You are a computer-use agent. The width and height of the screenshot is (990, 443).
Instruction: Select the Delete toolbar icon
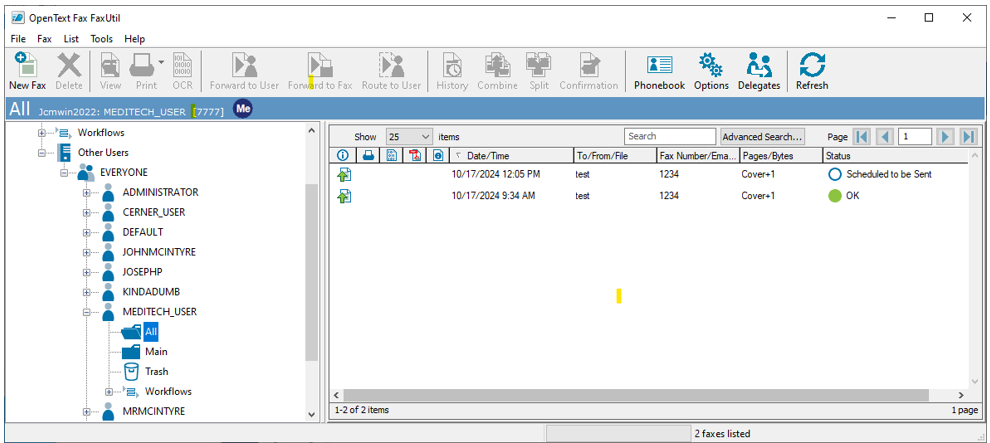[x=69, y=71]
